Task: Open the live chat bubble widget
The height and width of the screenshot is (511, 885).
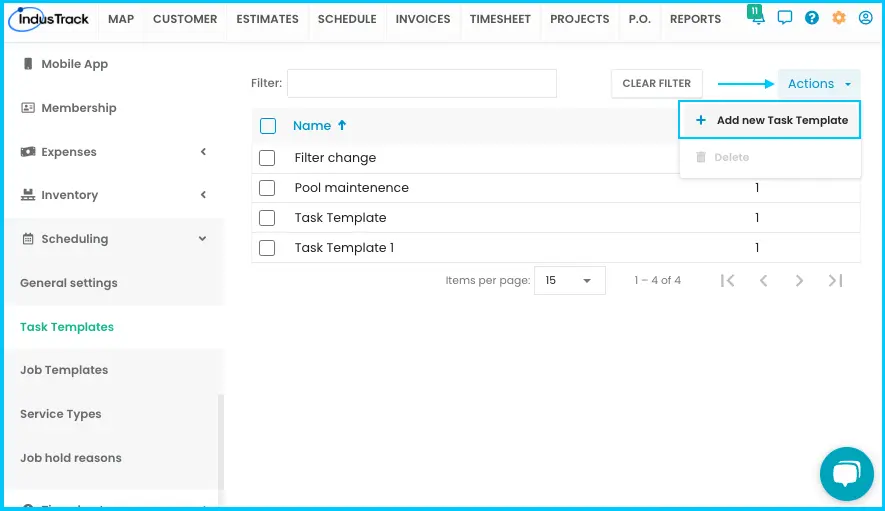Action: [x=847, y=474]
